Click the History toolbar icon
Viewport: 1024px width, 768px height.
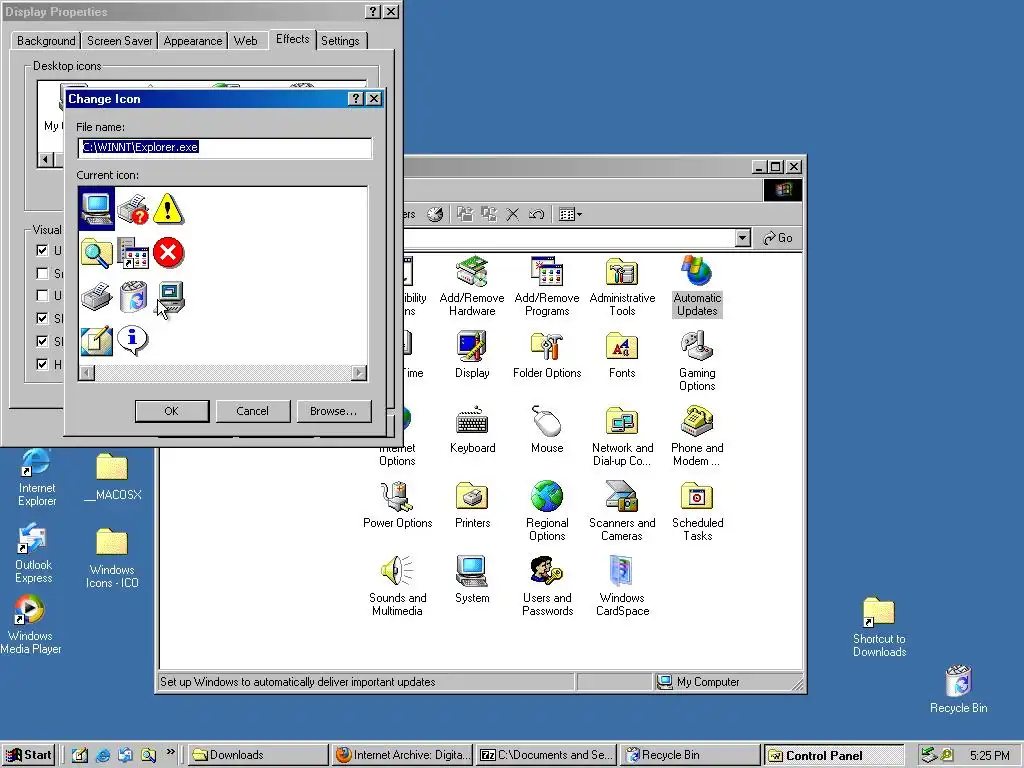click(x=435, y=214)
